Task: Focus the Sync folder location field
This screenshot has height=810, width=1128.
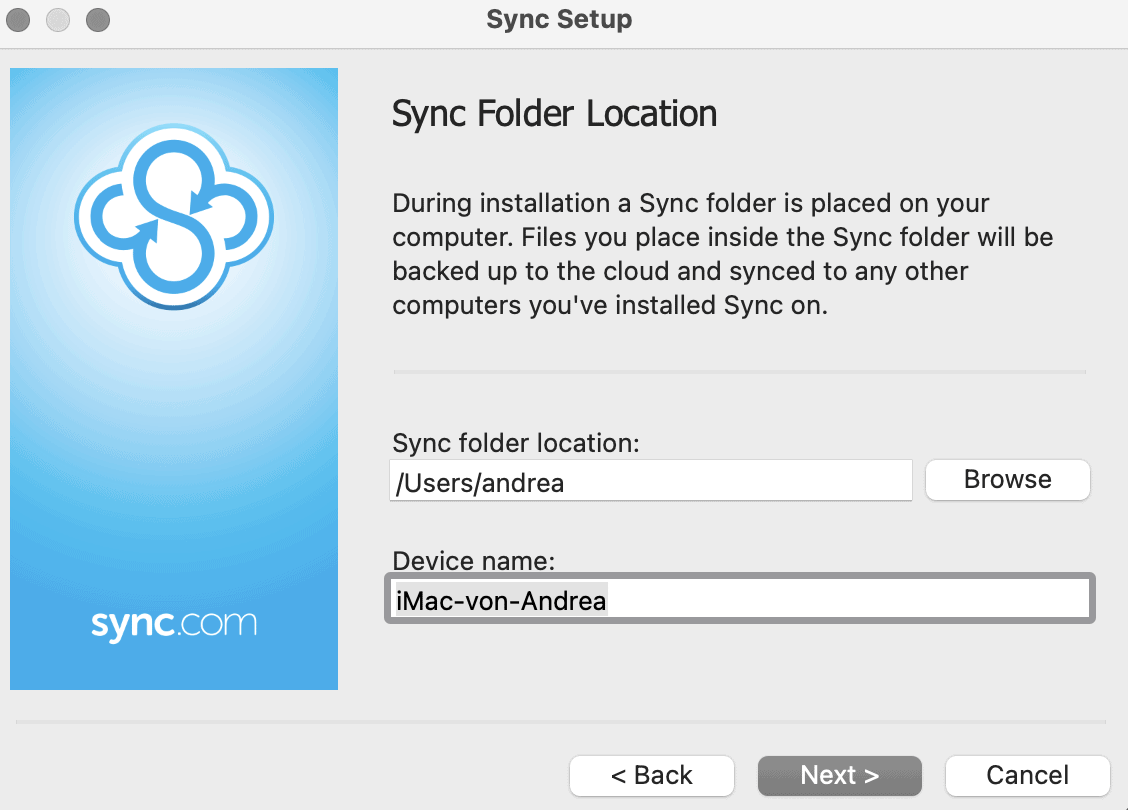Action: 651,481
